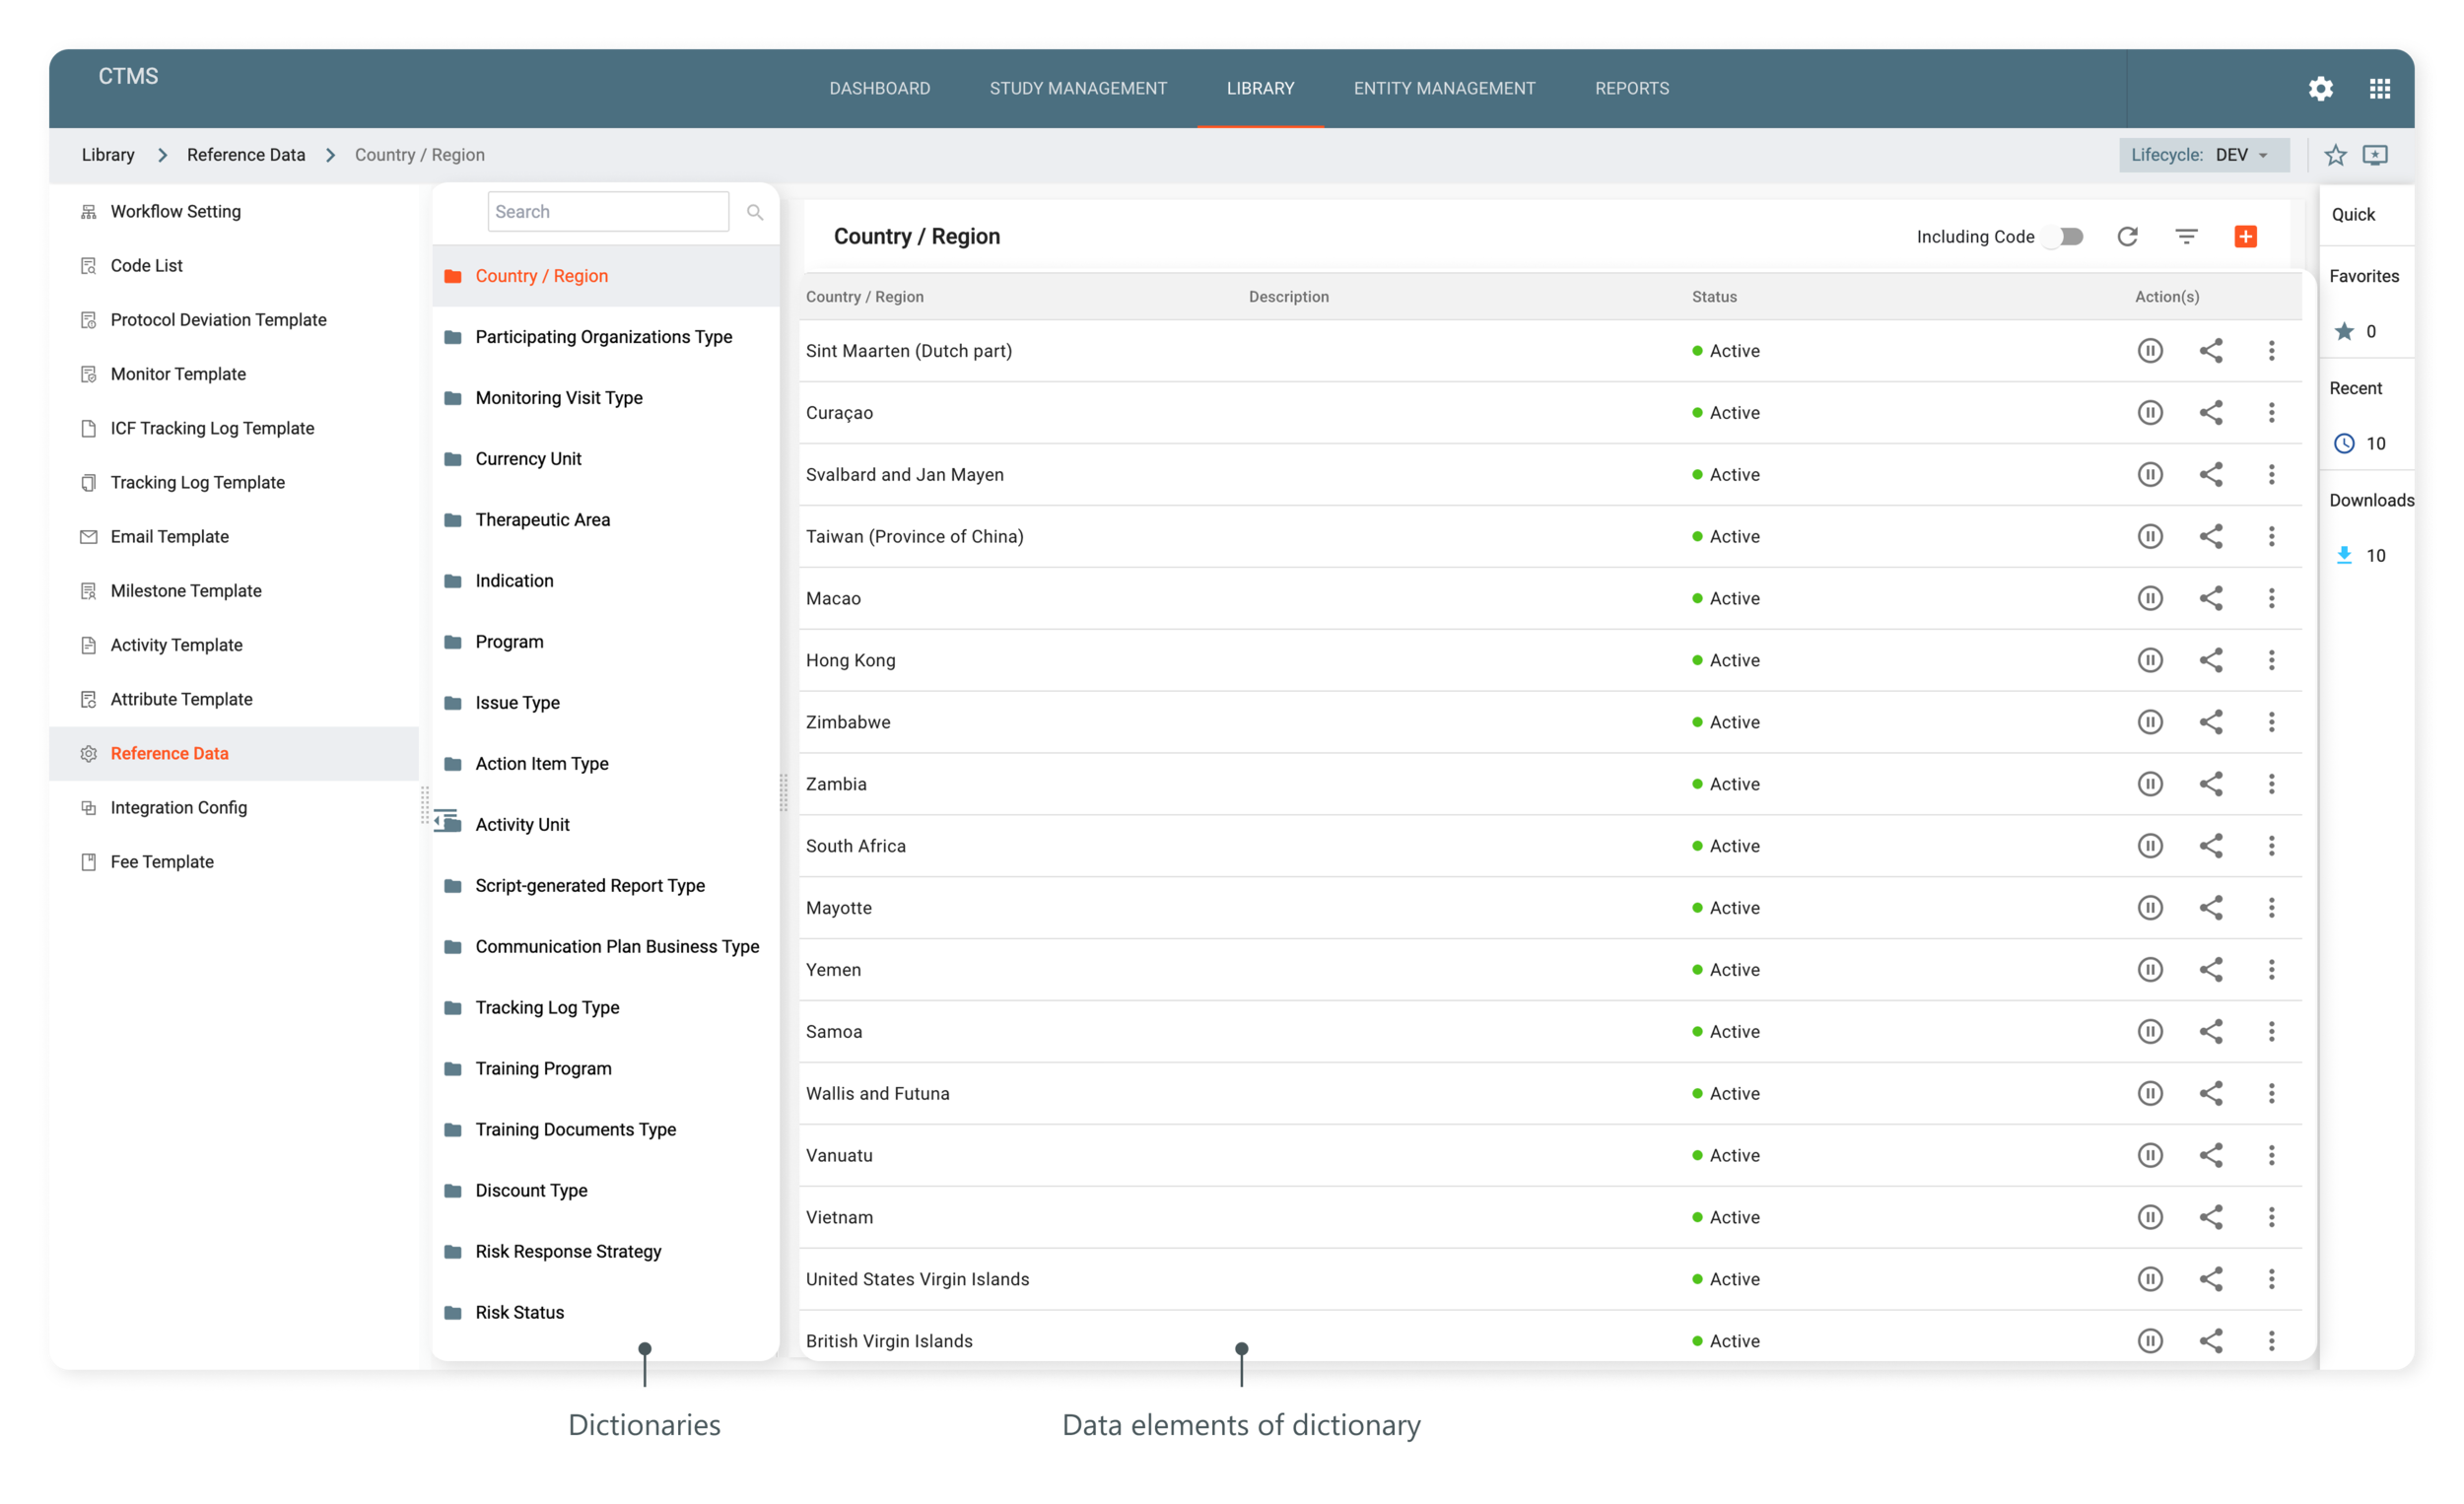Switch to the Reports tab
The width and height of the screenshot is (2464, 1504).
[x=1631, y=89]
